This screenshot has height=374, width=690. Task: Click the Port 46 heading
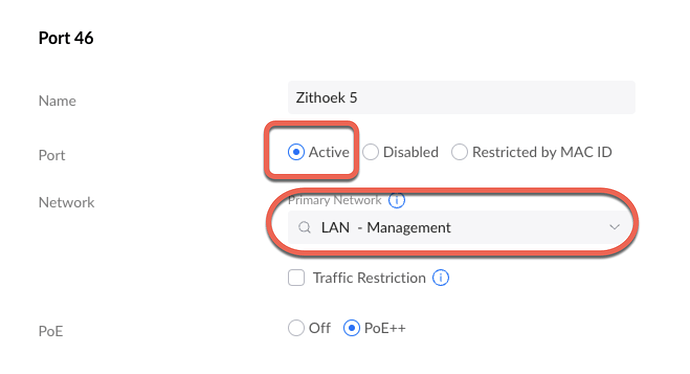[66, 38]
